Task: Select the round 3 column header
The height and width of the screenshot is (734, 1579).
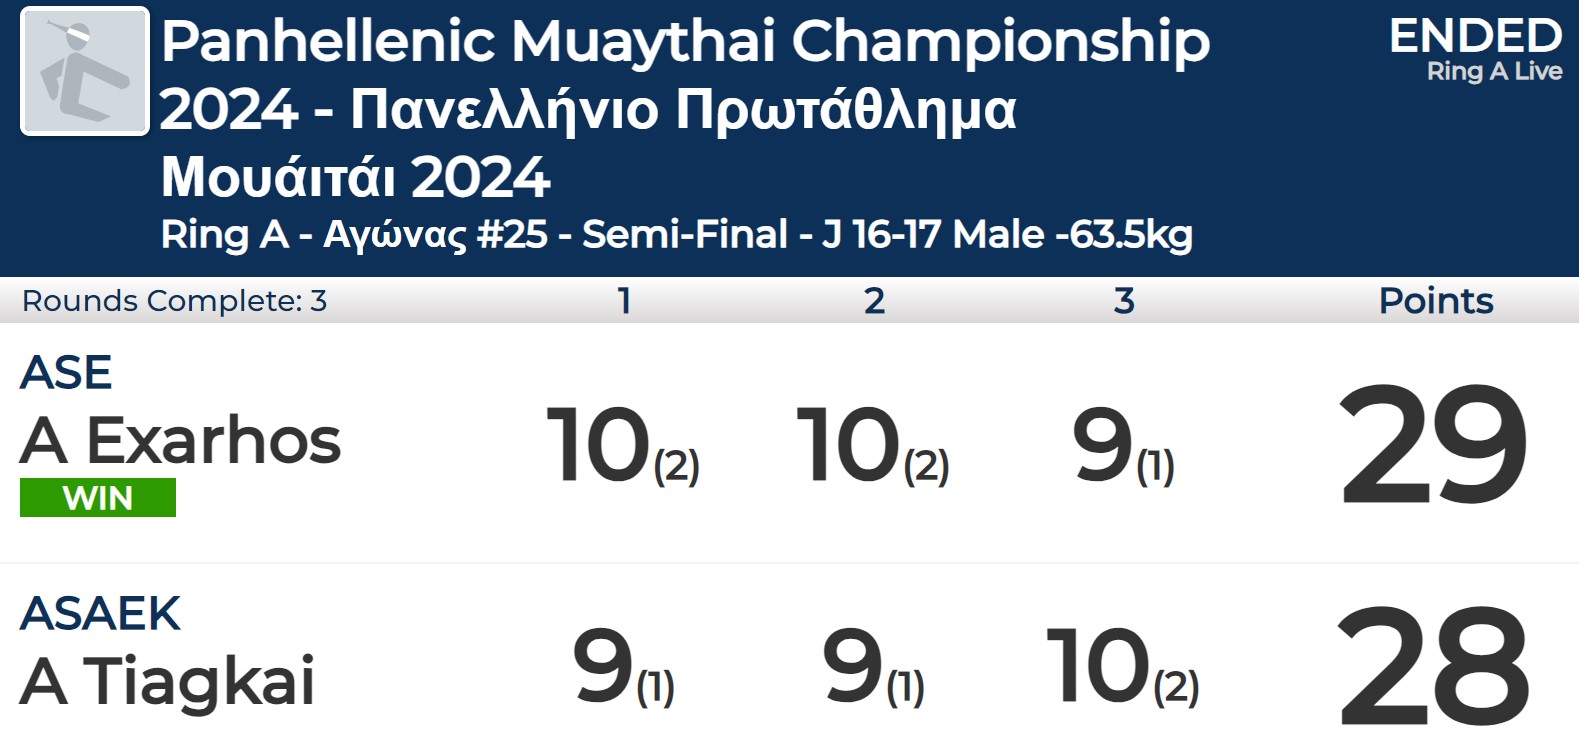Action: 1124,301
